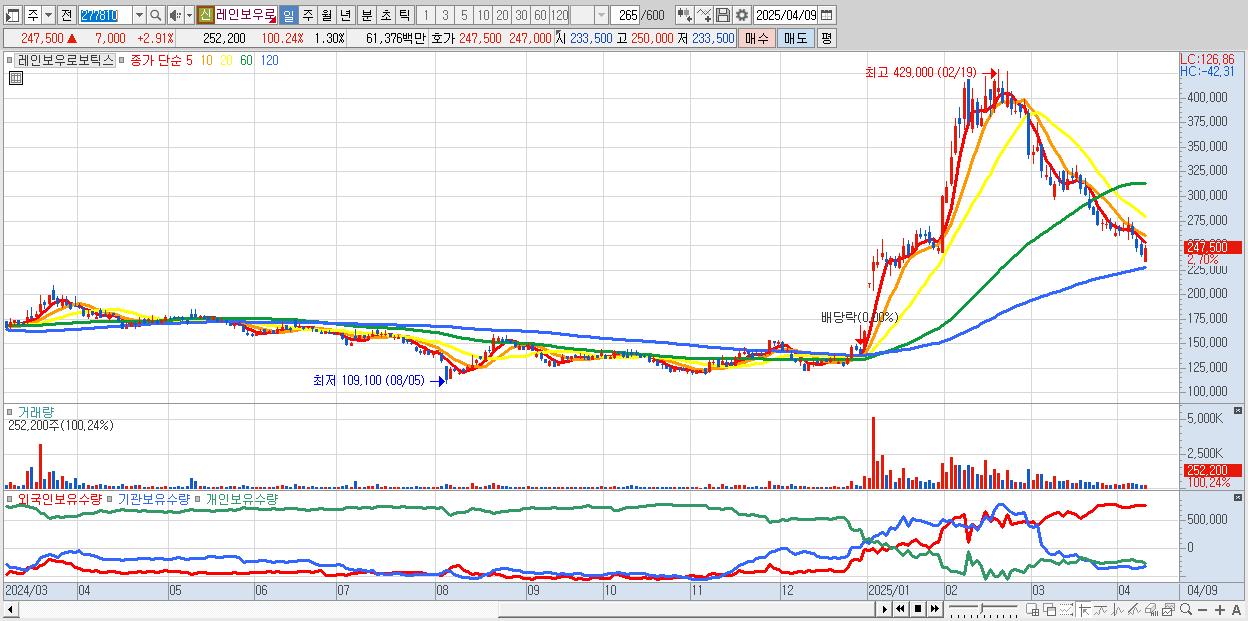The height and width of the screenshot is (621, 1248).
Task: Select interval 10 in the interval row
Action: point(483,15)
